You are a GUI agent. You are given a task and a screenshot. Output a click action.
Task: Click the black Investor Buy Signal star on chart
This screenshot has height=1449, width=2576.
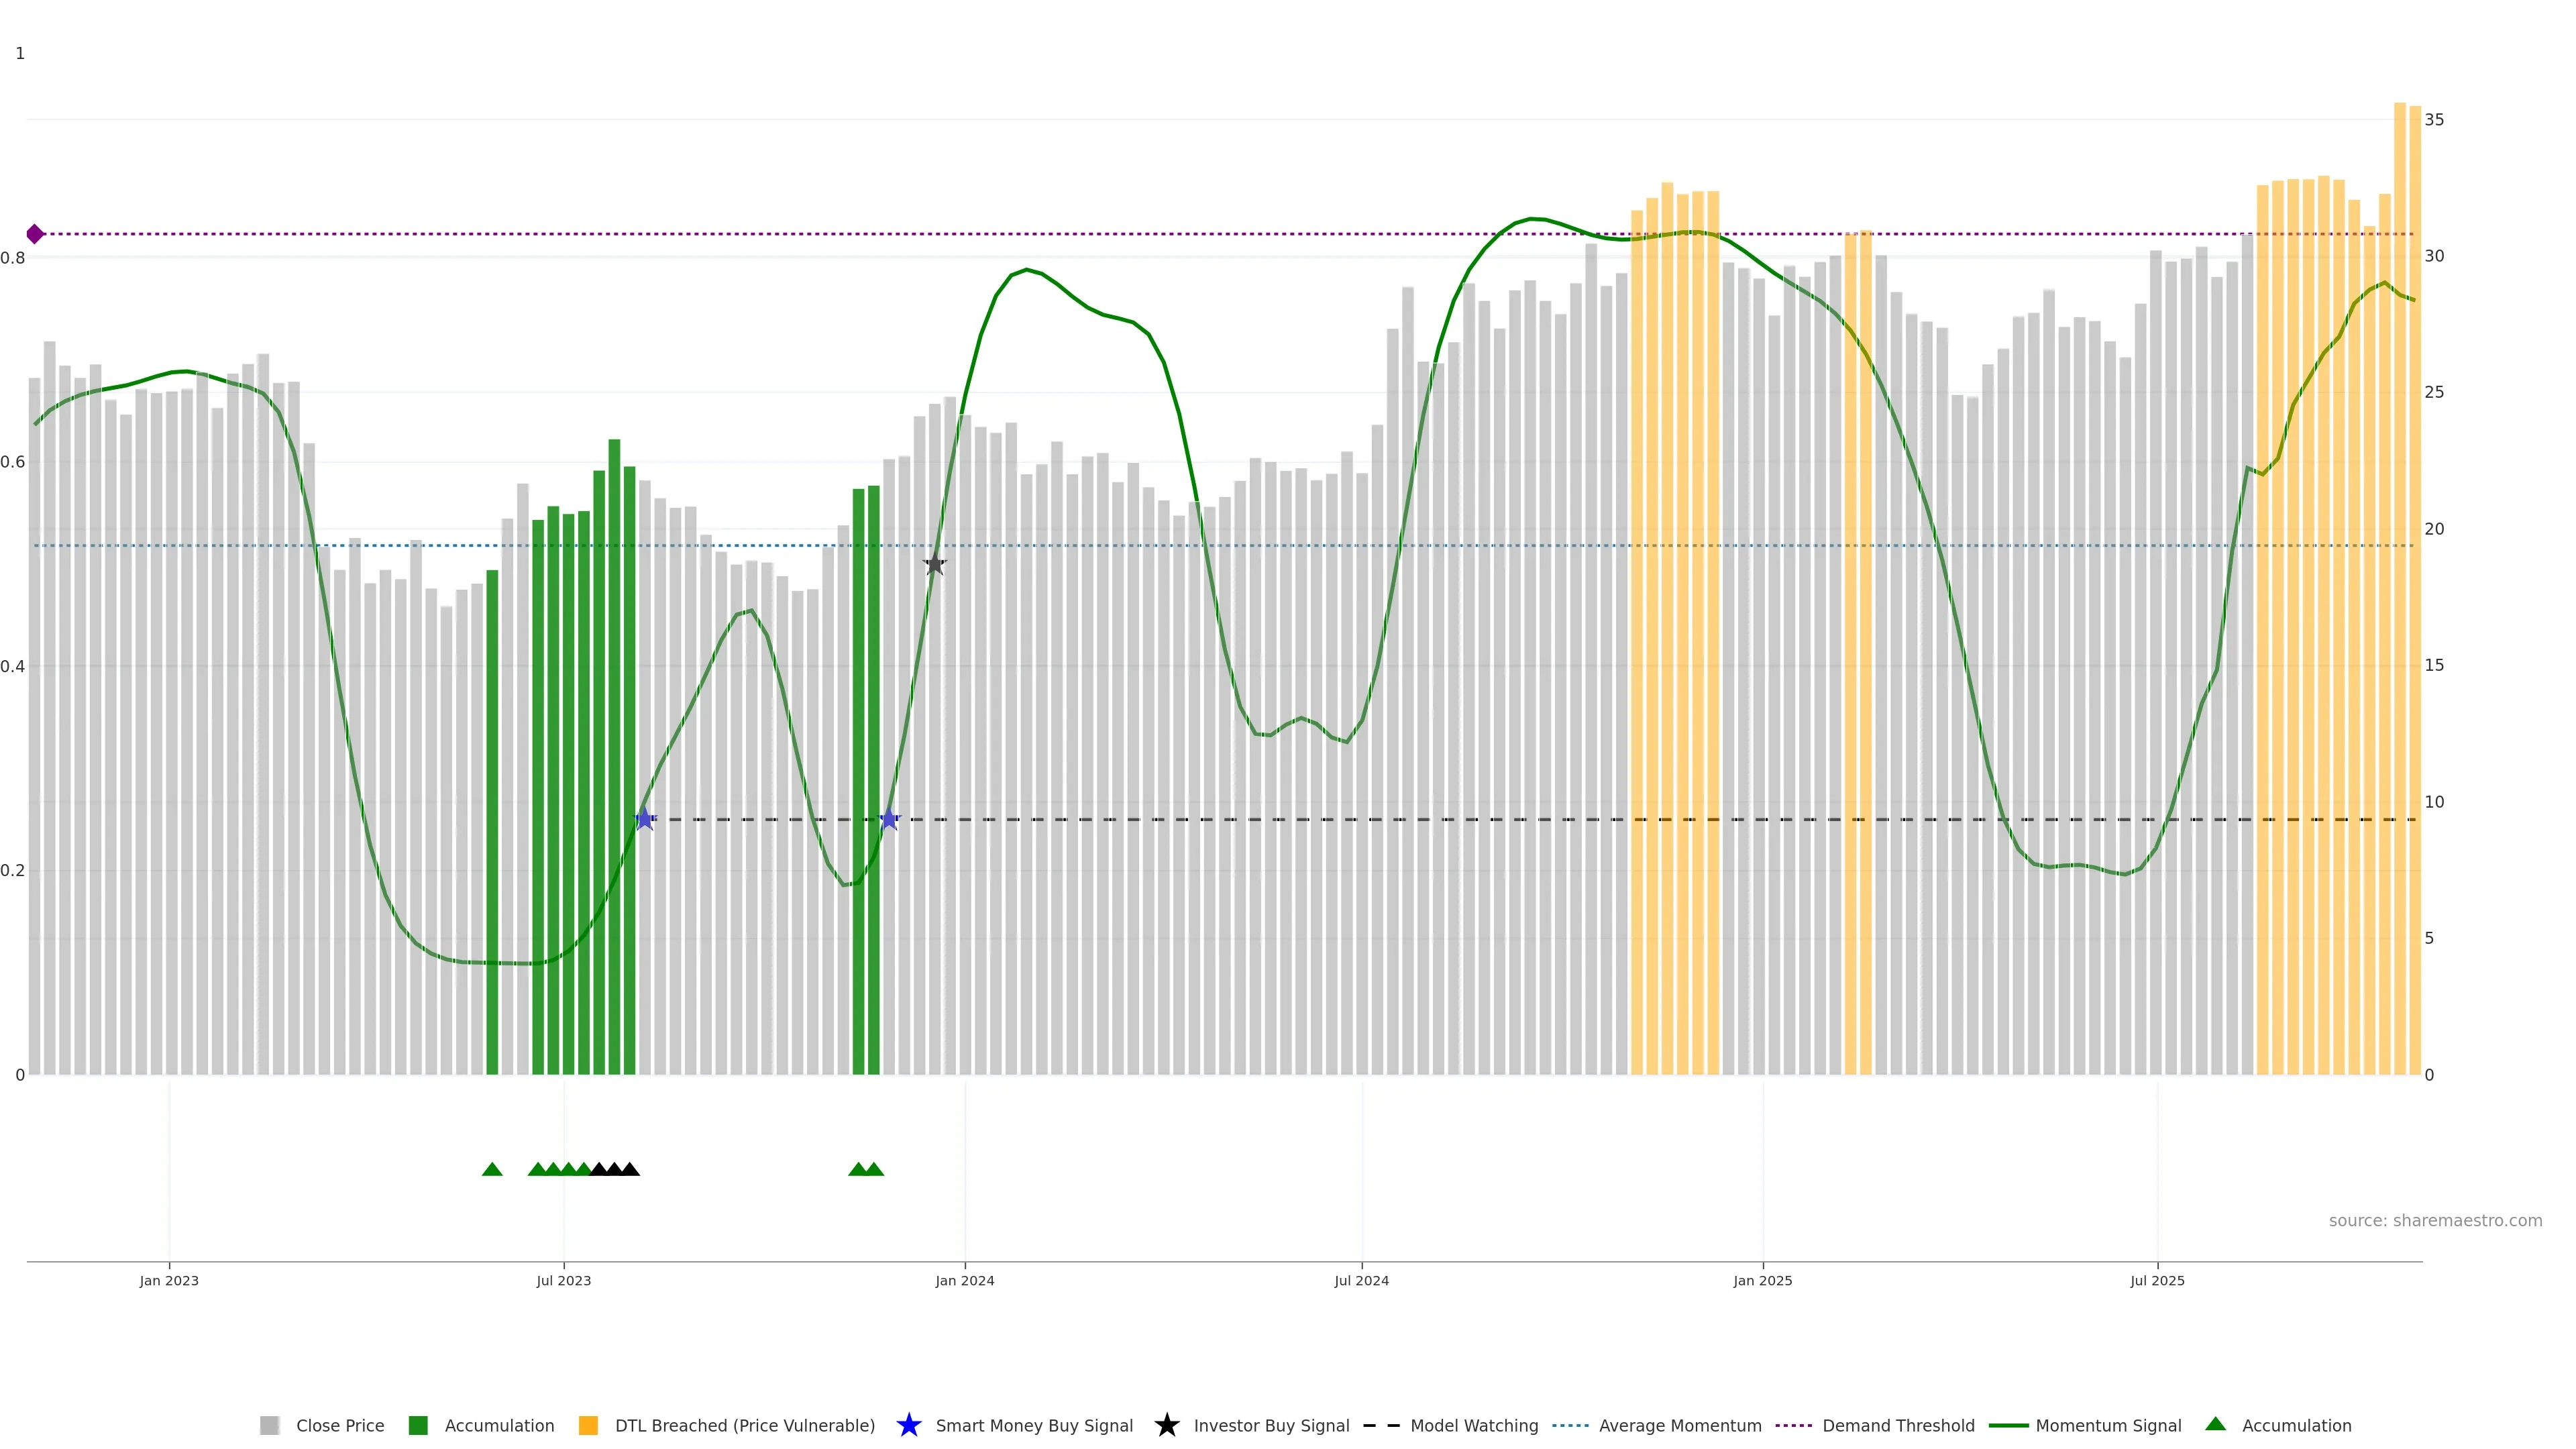[934, 564]
